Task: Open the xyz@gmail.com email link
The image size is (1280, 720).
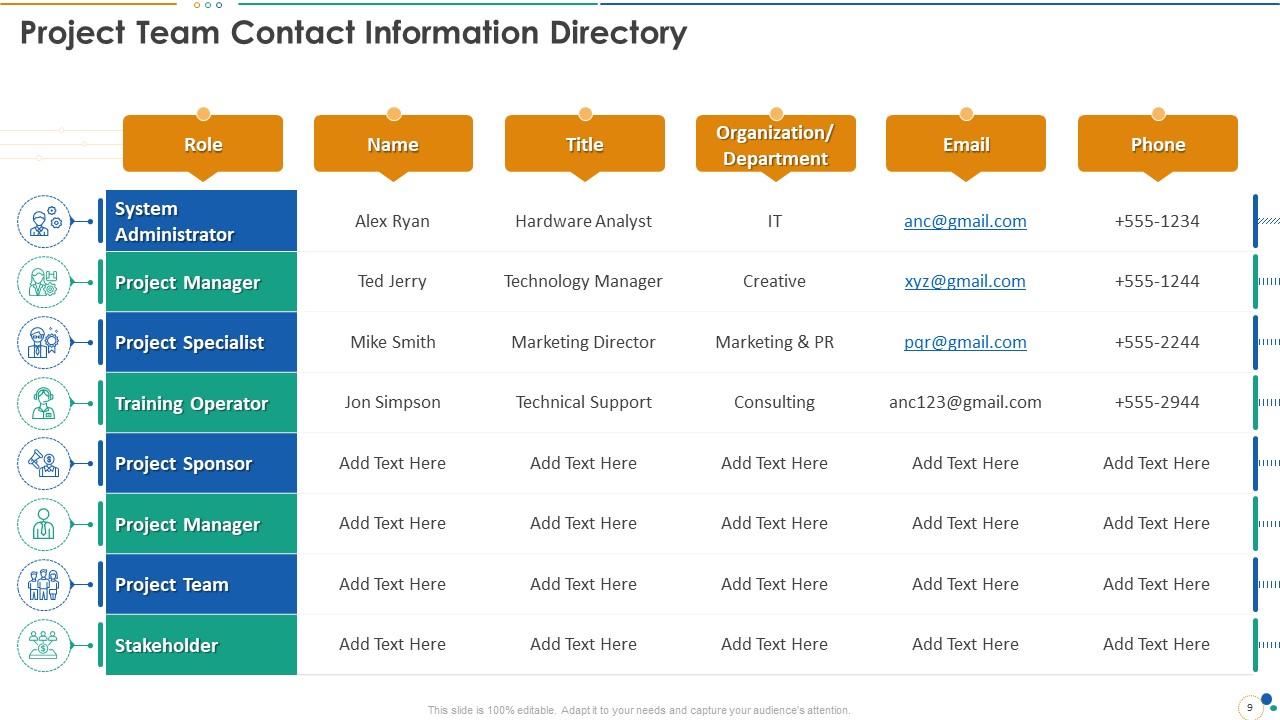Action: pos(965,281)
